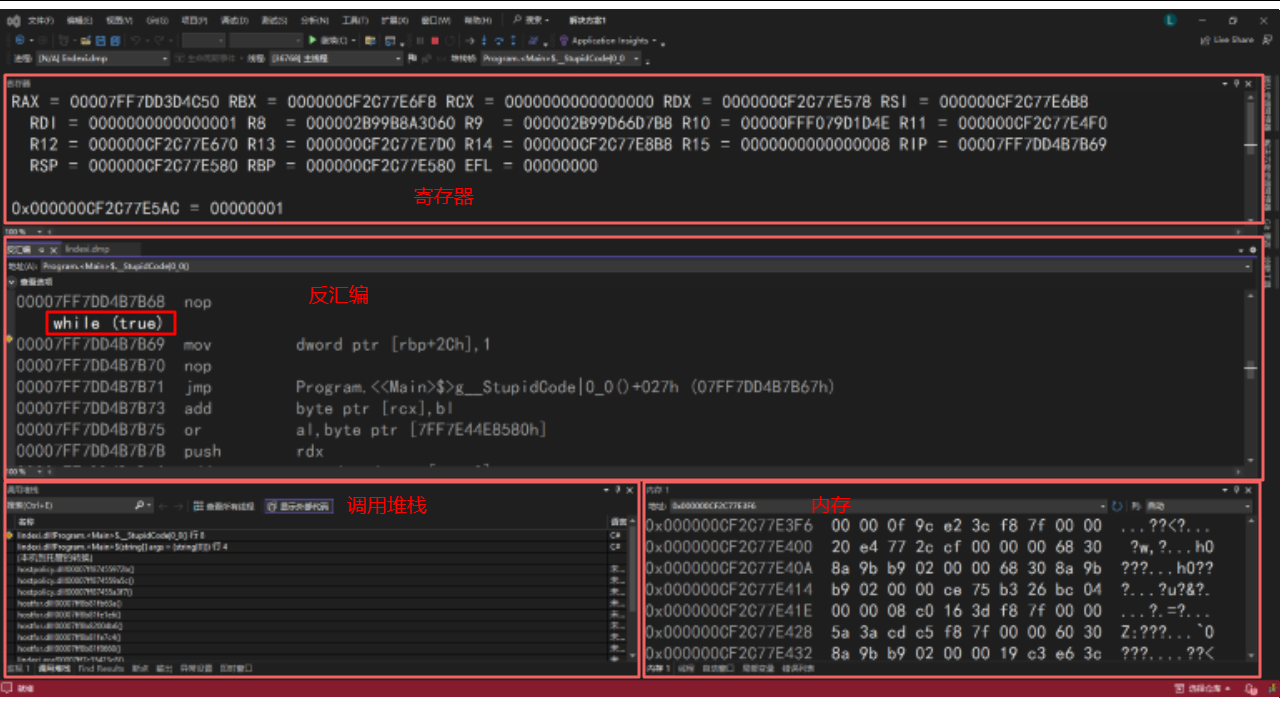The image size is (1280, 720).
Task: Toggle View All Threads in call stack
Action: pos(223,506)
